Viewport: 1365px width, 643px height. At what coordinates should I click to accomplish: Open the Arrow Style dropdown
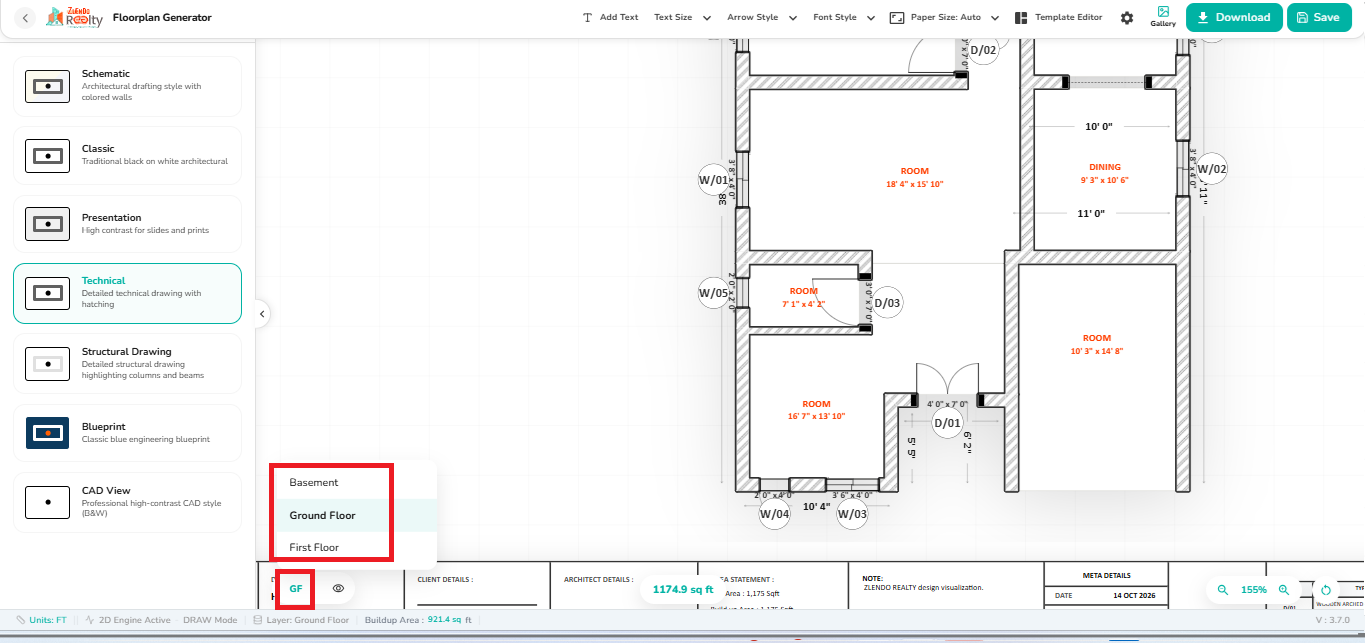coord(762,18)
